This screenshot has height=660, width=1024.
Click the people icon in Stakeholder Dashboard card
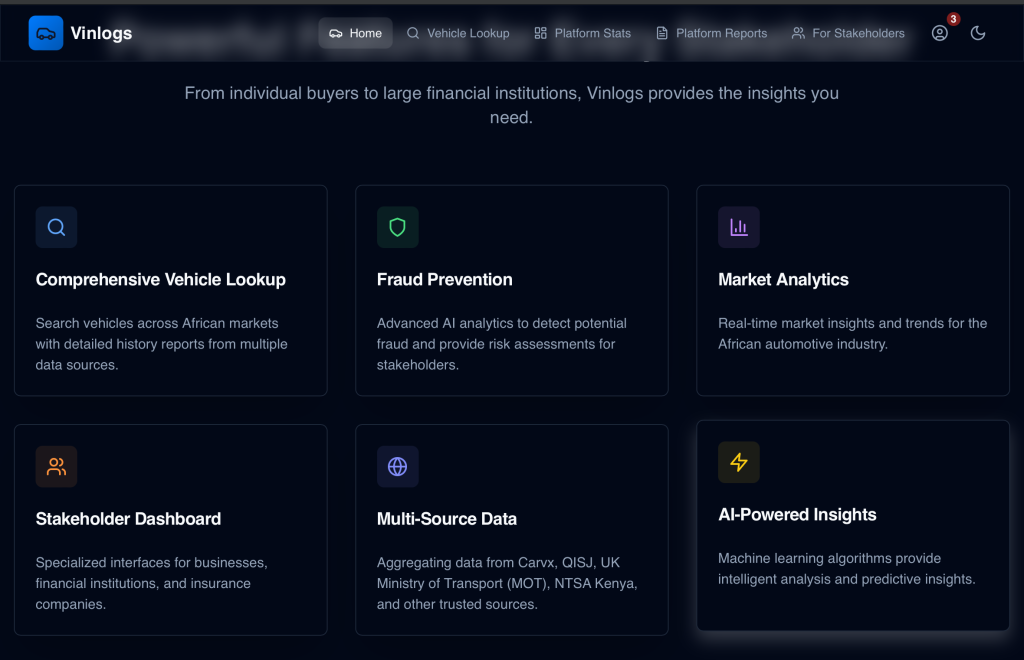click(x=56, y=466)
